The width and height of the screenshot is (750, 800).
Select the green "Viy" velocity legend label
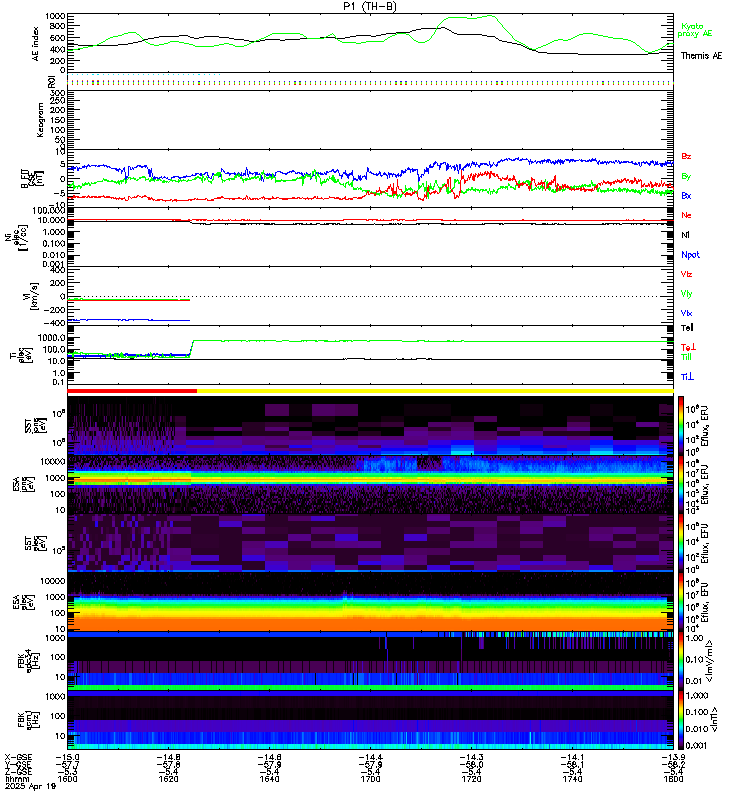click(686, 294)
